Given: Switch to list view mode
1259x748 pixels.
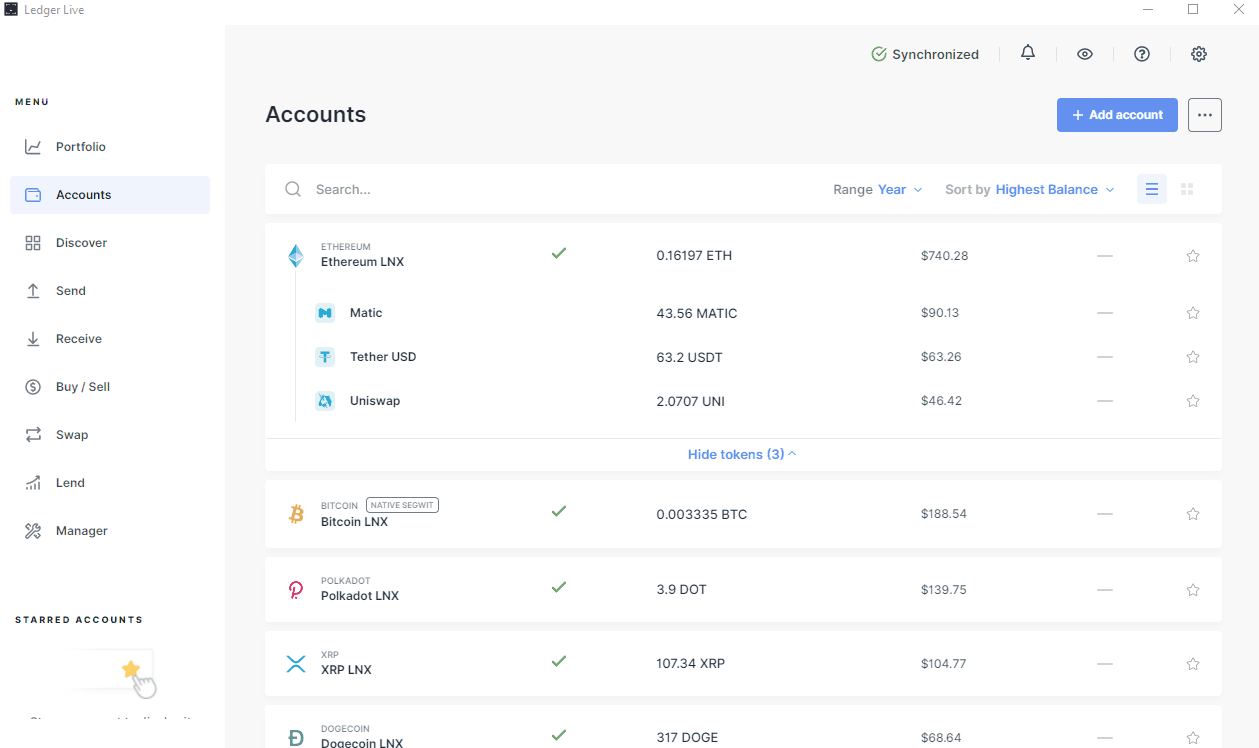Looking at the screenshot, I should [1152, 189].
